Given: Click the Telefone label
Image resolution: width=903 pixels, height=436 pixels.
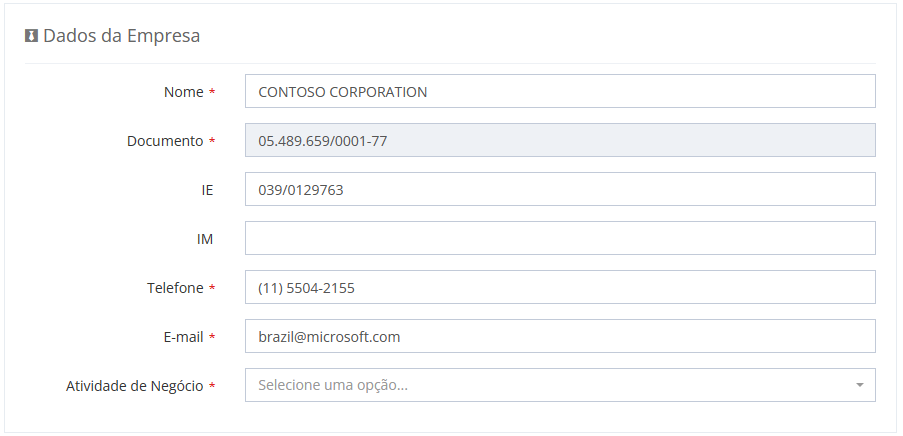Looking at the screenshot, I should pos(175,288).
